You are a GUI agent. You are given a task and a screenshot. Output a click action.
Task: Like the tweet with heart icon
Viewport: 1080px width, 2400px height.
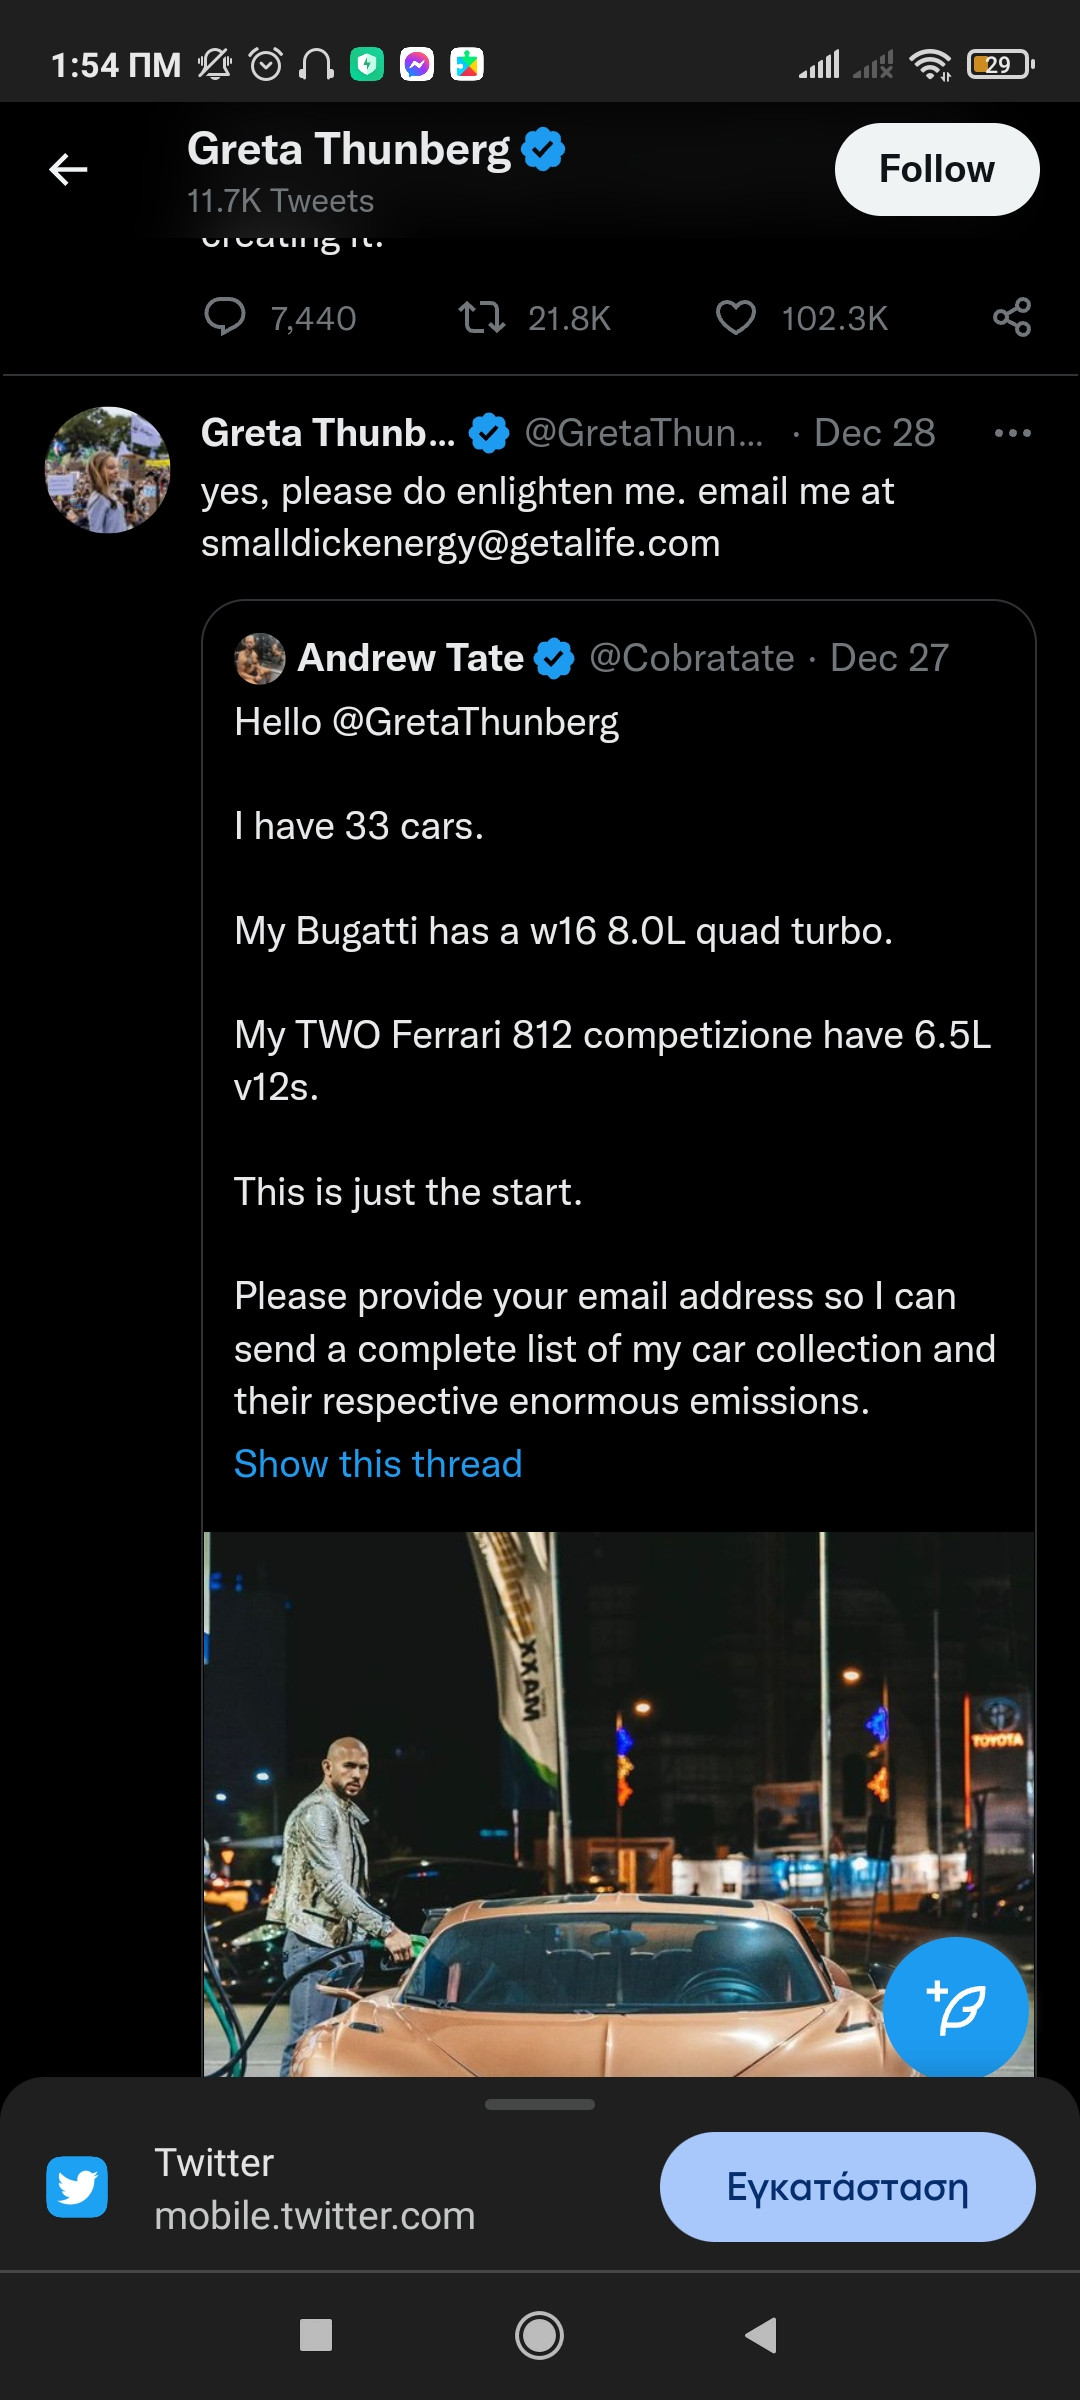pos(736,318)
